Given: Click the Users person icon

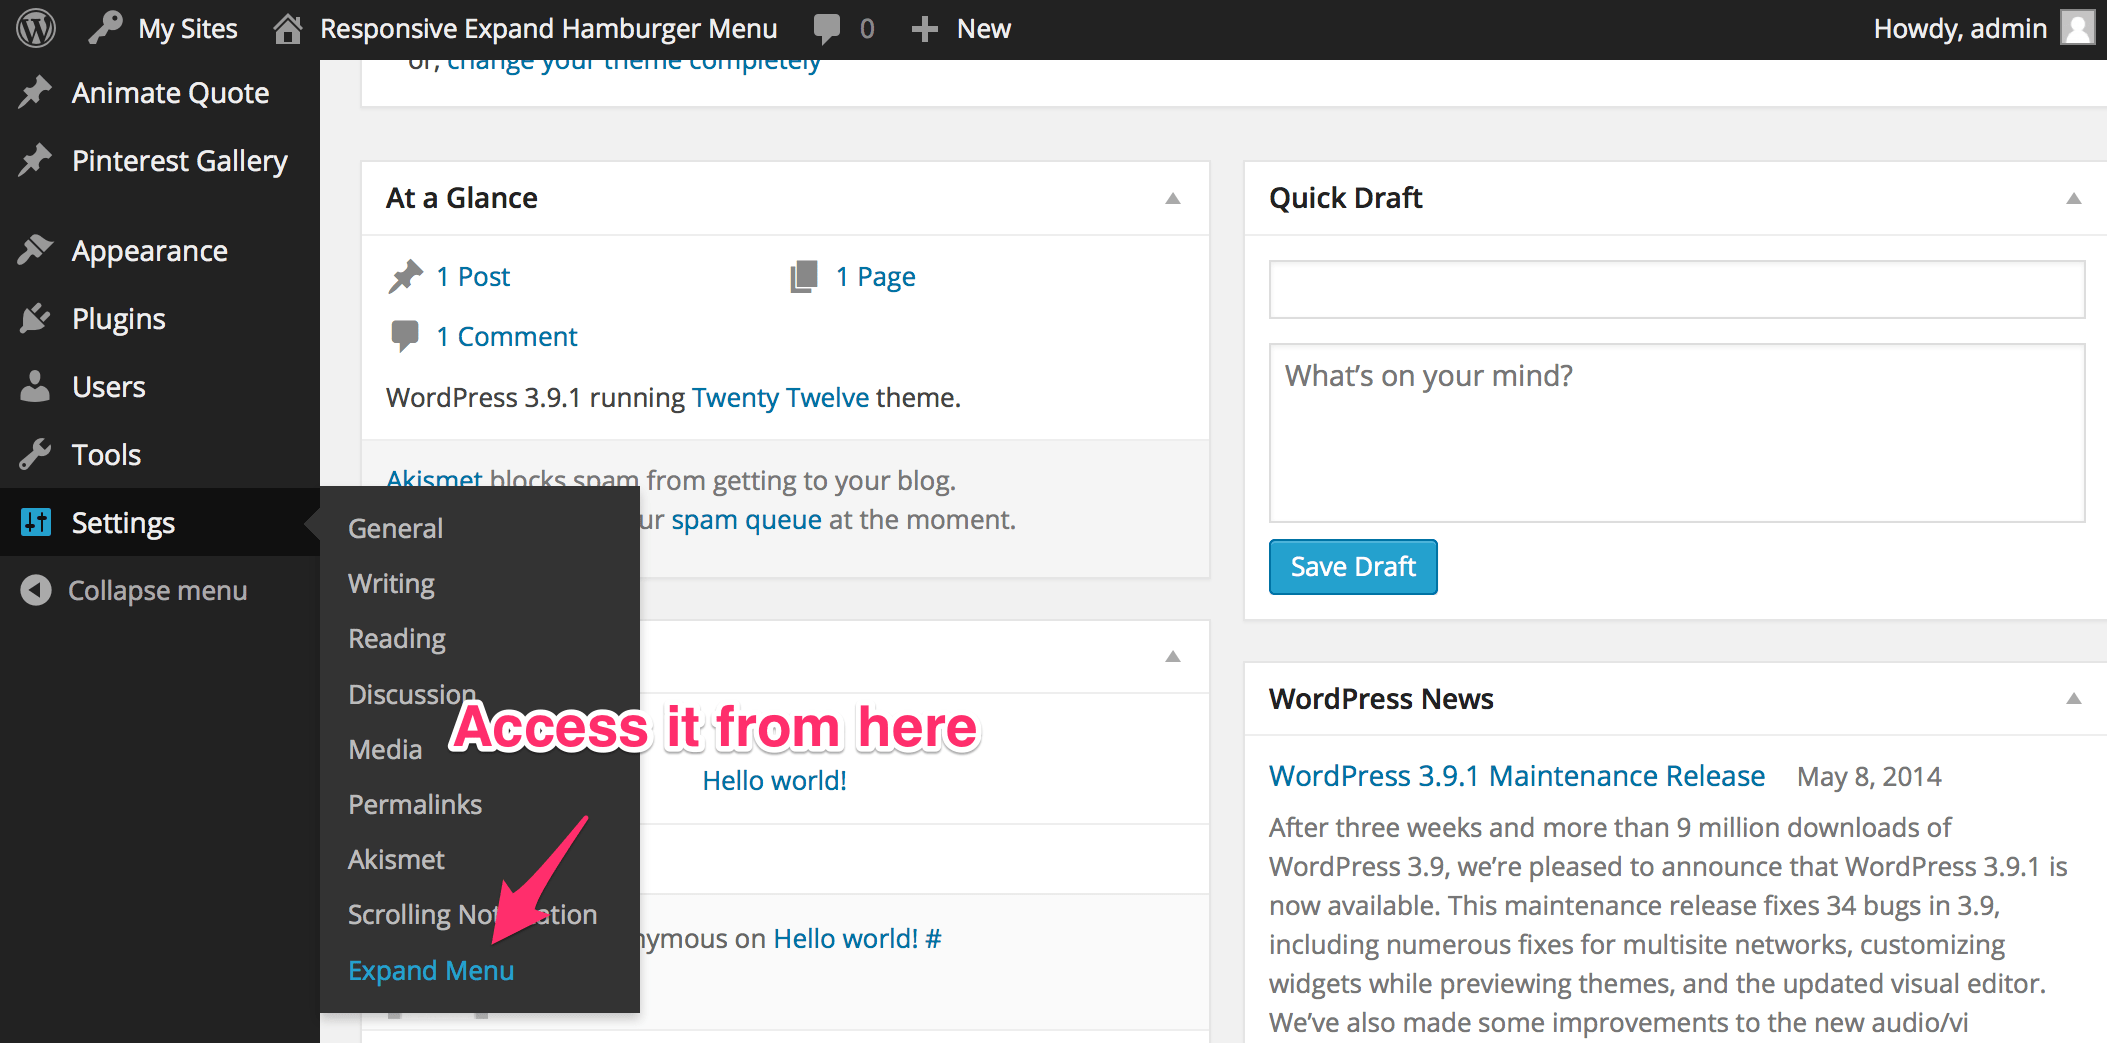Looking at the screenshot, I should click(x=35, y=386).
